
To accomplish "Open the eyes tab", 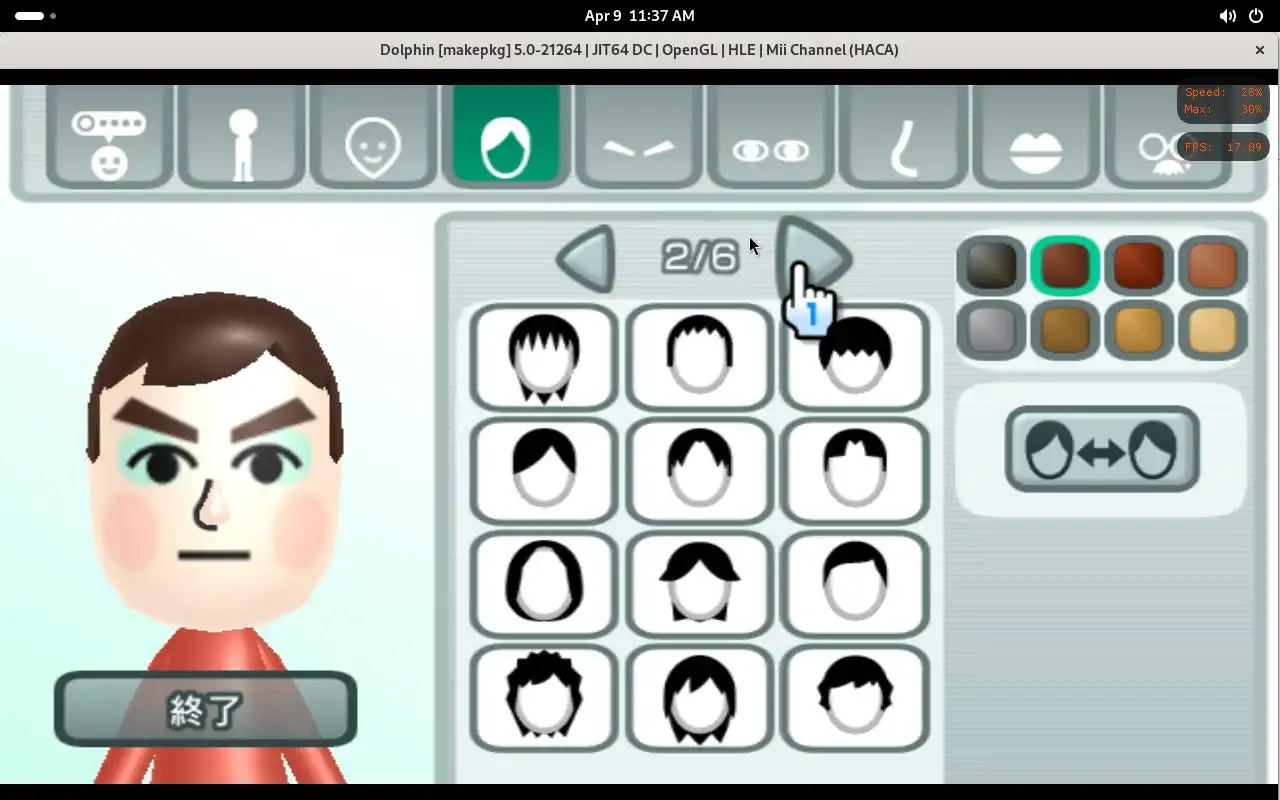I will tap(771, 137).
